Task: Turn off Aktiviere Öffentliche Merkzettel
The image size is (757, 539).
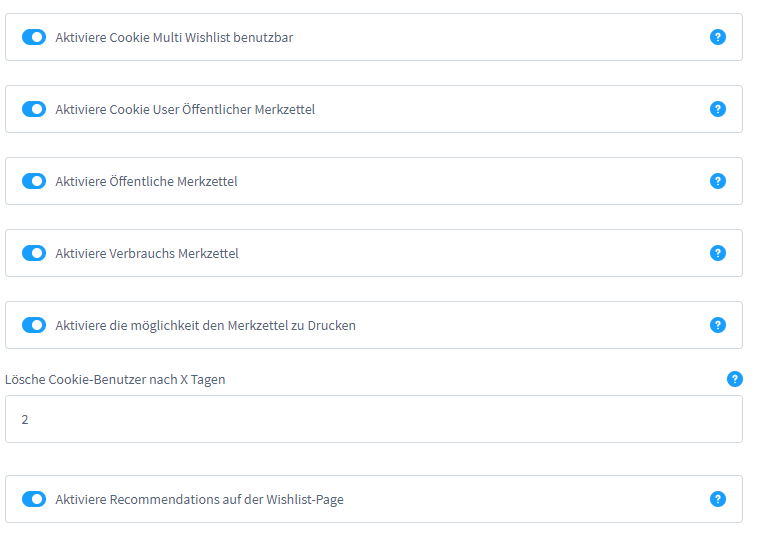Action: tap(34, 181)
